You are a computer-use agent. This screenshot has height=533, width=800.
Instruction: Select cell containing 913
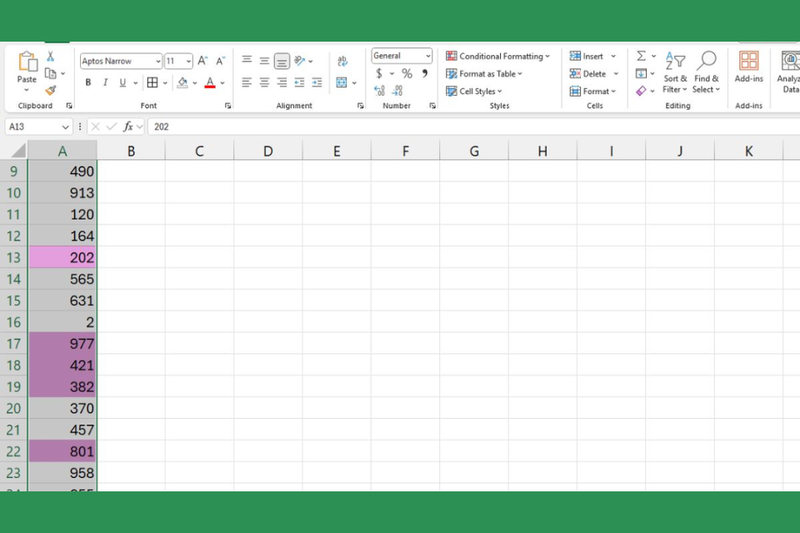[x=62, y=193]
